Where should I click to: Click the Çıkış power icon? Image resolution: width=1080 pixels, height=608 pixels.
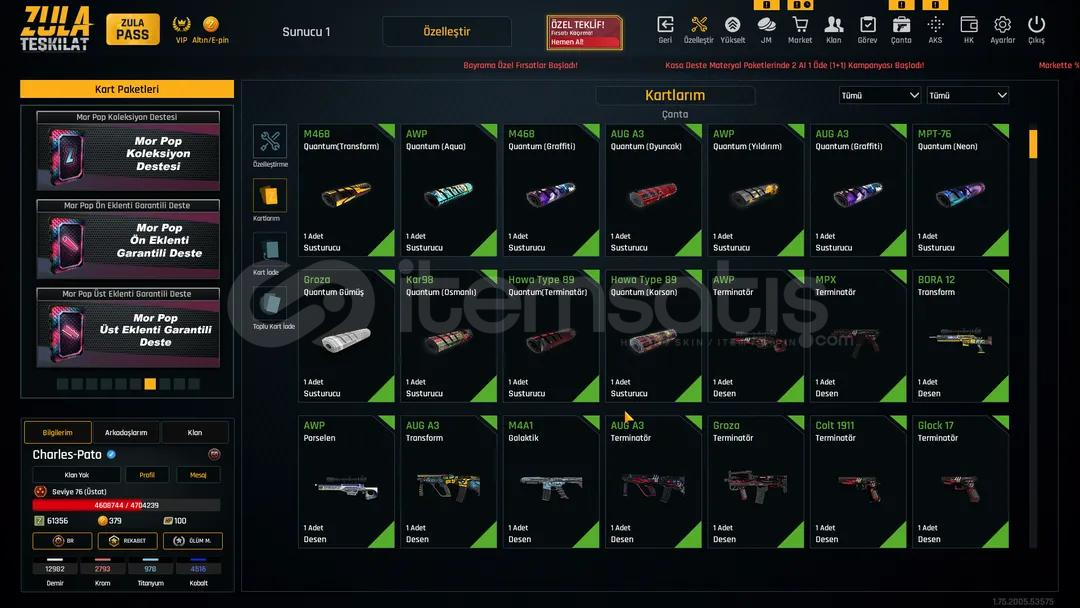[x=1036, y=25]
